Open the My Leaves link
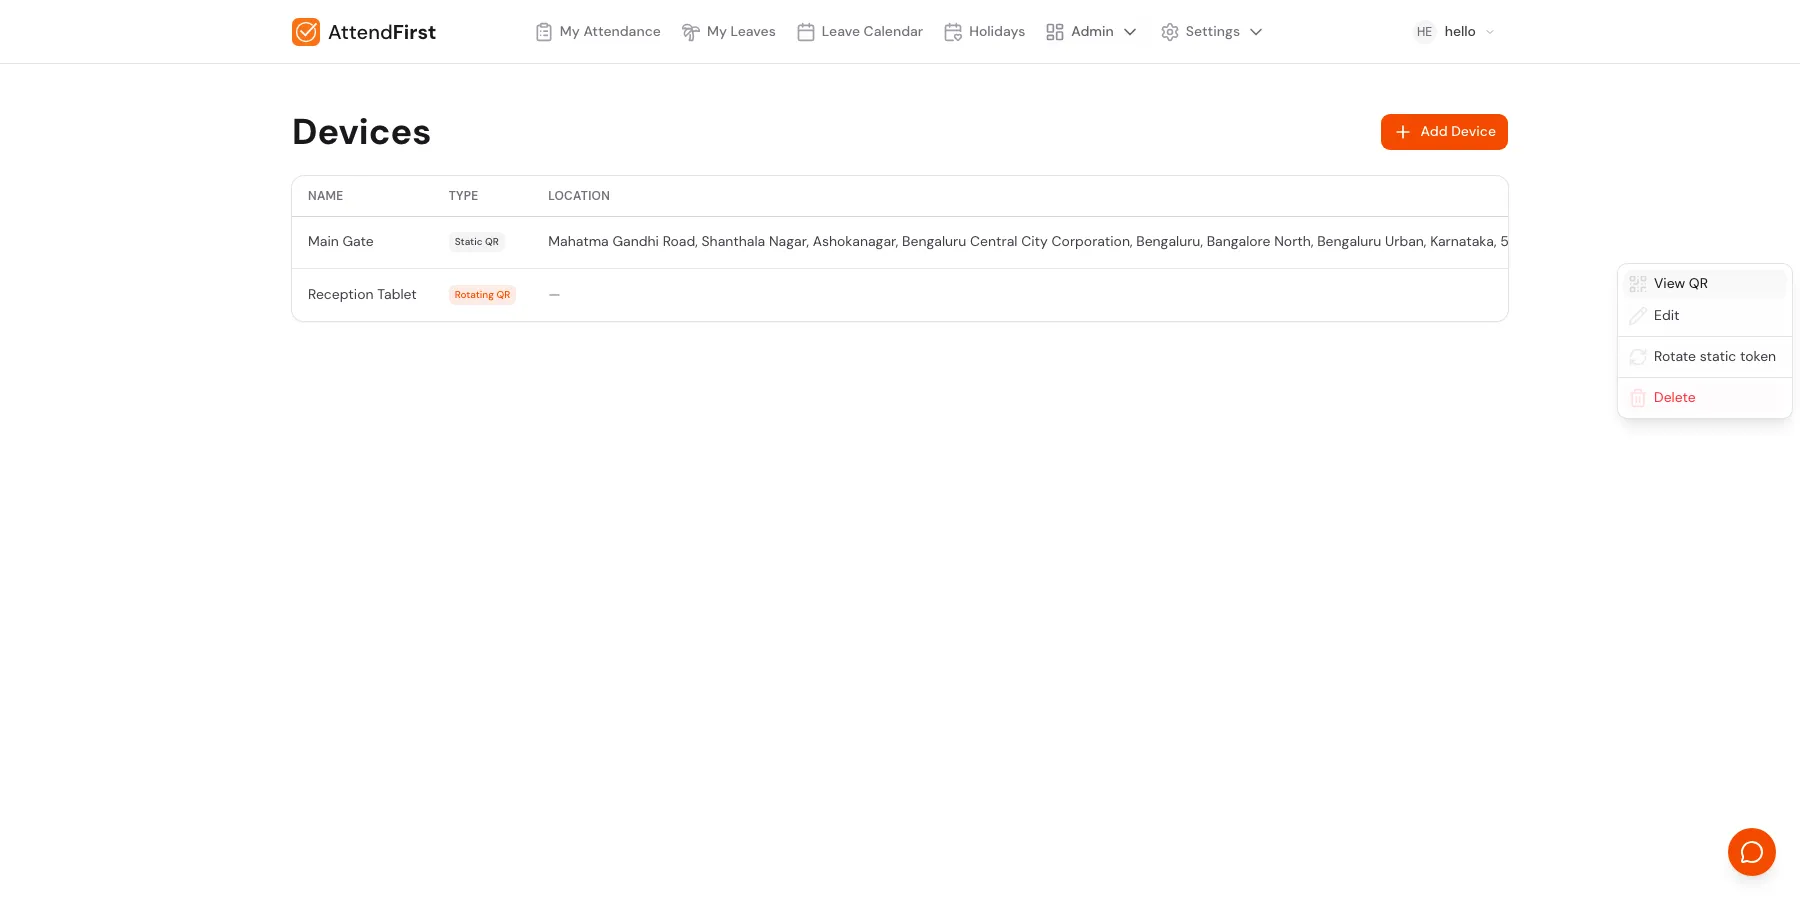1800x900 pixels. pos(740,32)
